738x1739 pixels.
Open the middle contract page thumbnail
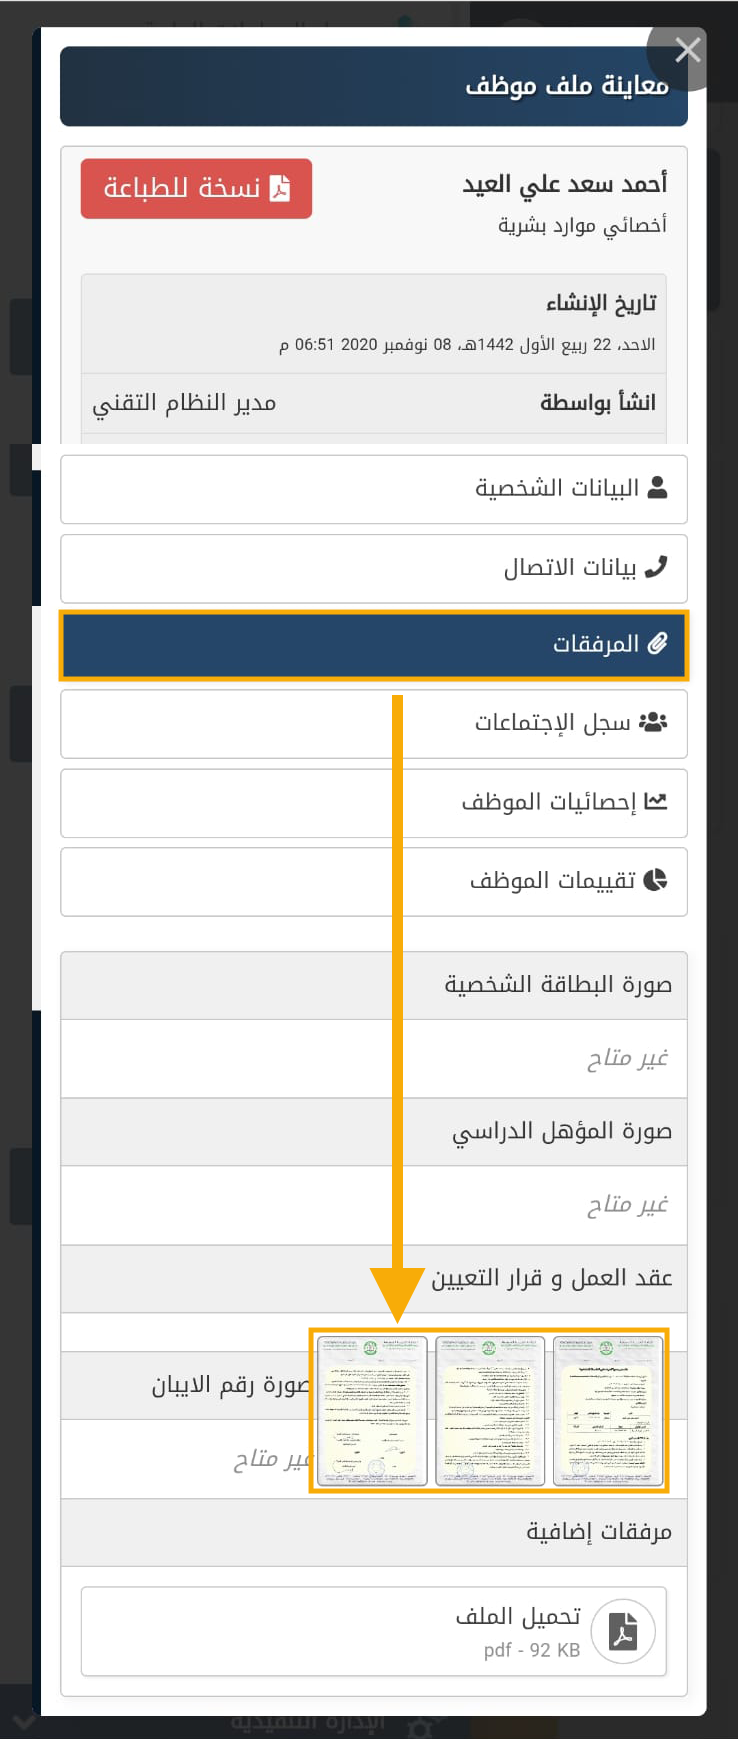click(490, 1410)
